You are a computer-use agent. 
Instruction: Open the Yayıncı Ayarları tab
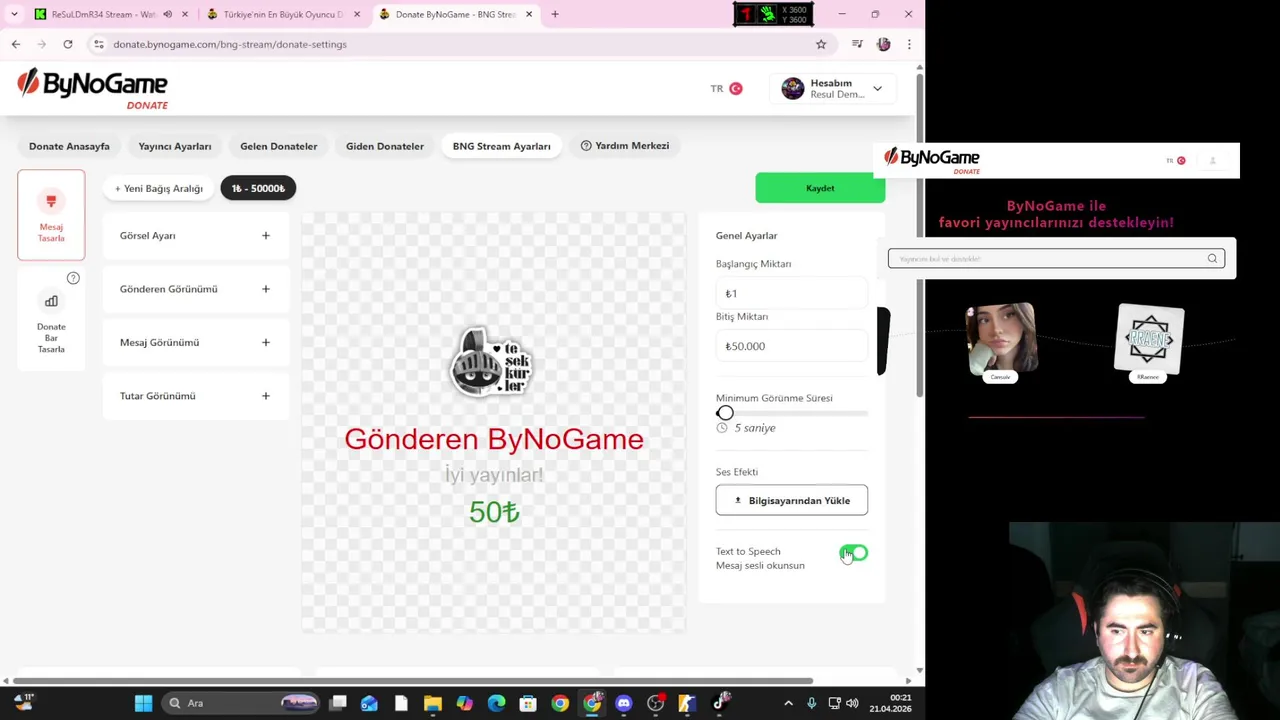coord(175,146)
